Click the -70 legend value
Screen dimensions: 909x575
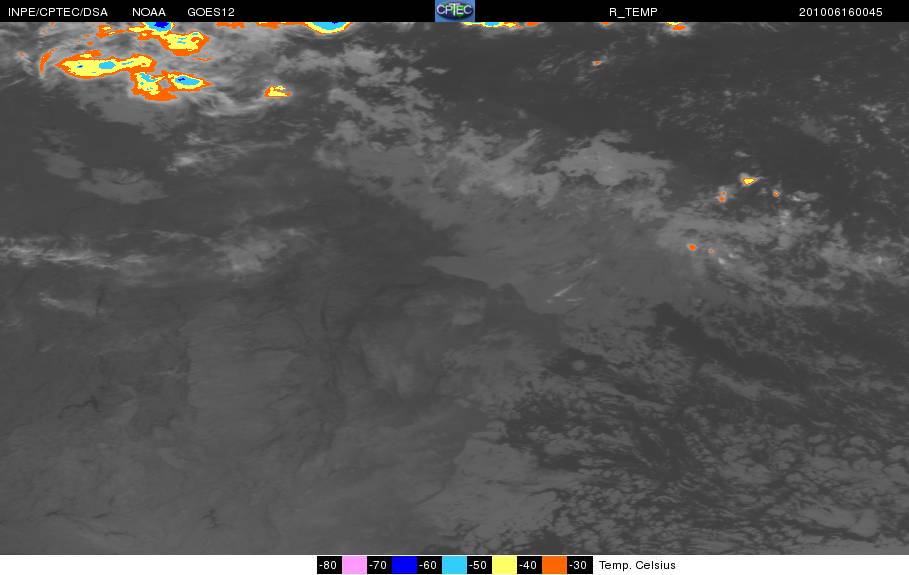pos(379,565)
